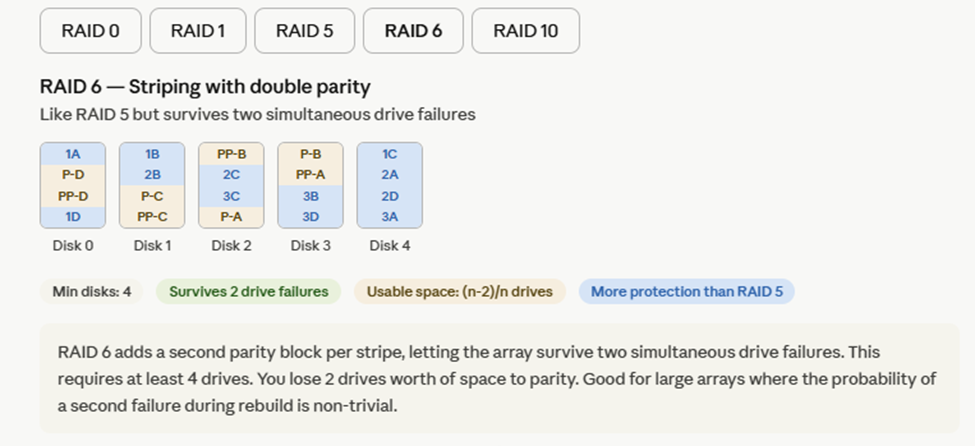Select the RAID 1 tab
975x446 pixels.
pos(198,31)
